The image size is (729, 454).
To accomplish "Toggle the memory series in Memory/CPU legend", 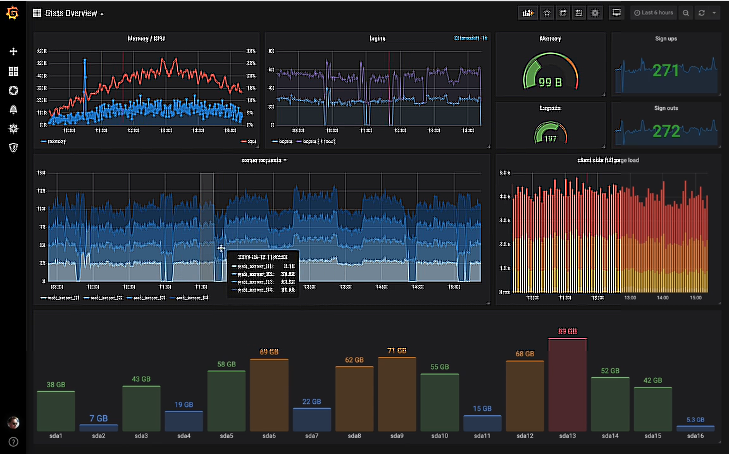I will click(x=53, y=141).
